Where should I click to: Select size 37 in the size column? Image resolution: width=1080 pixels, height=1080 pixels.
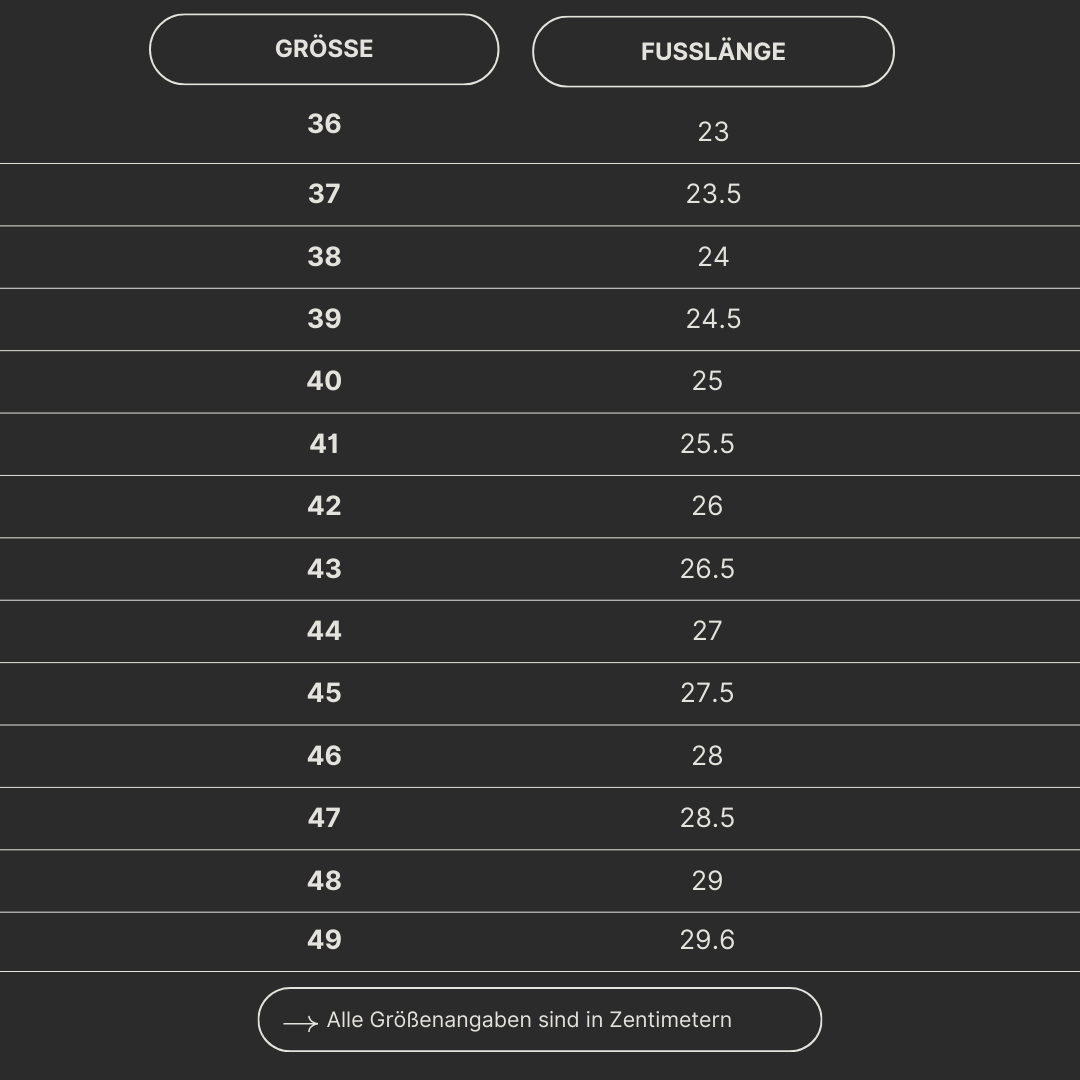[324, 194]
